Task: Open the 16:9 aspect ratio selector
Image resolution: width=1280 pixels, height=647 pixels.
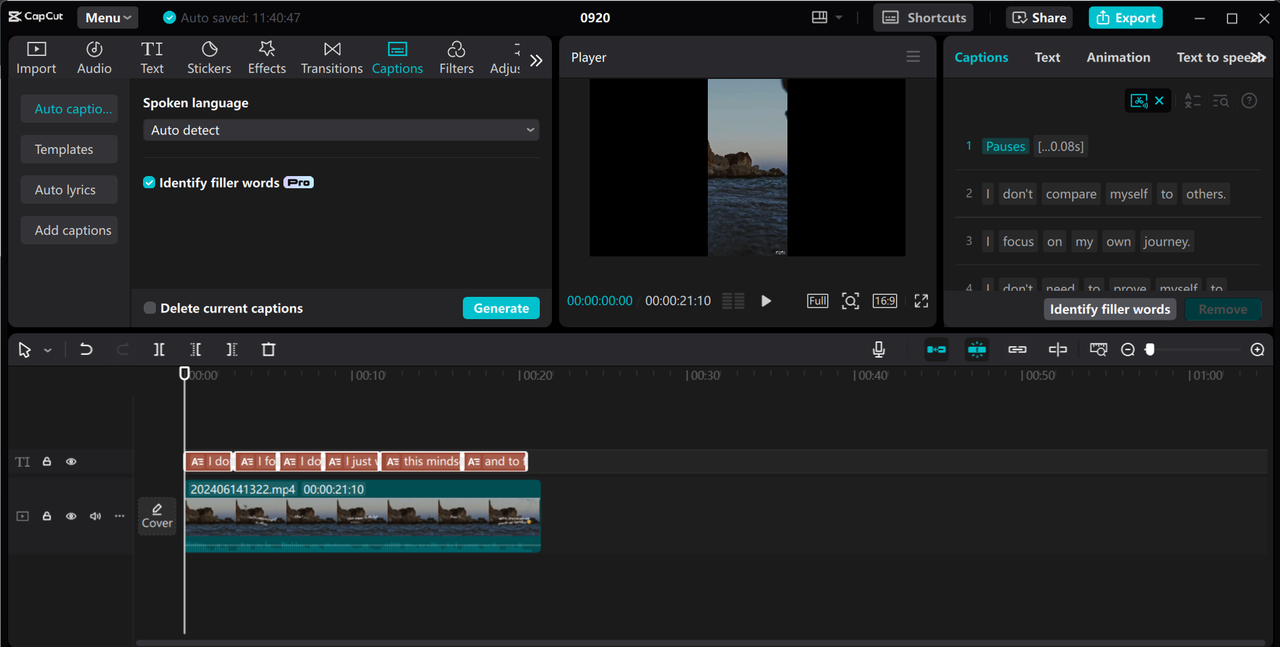Action: tap(884, 301)
